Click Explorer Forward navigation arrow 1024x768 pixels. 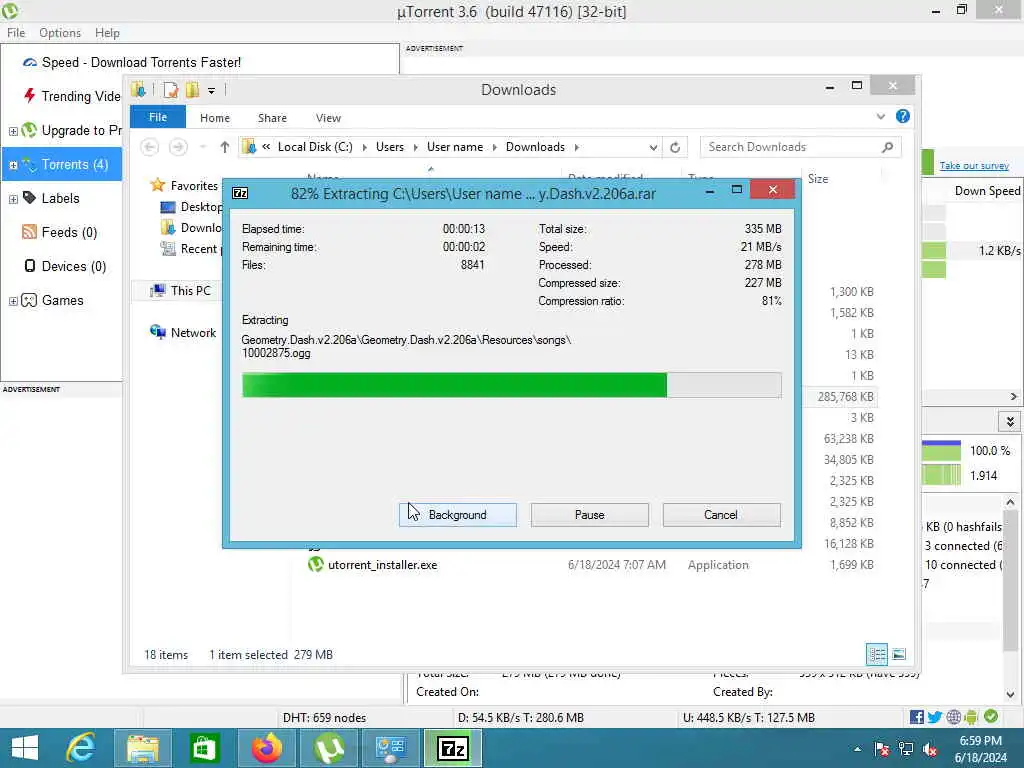click(178, 147)
